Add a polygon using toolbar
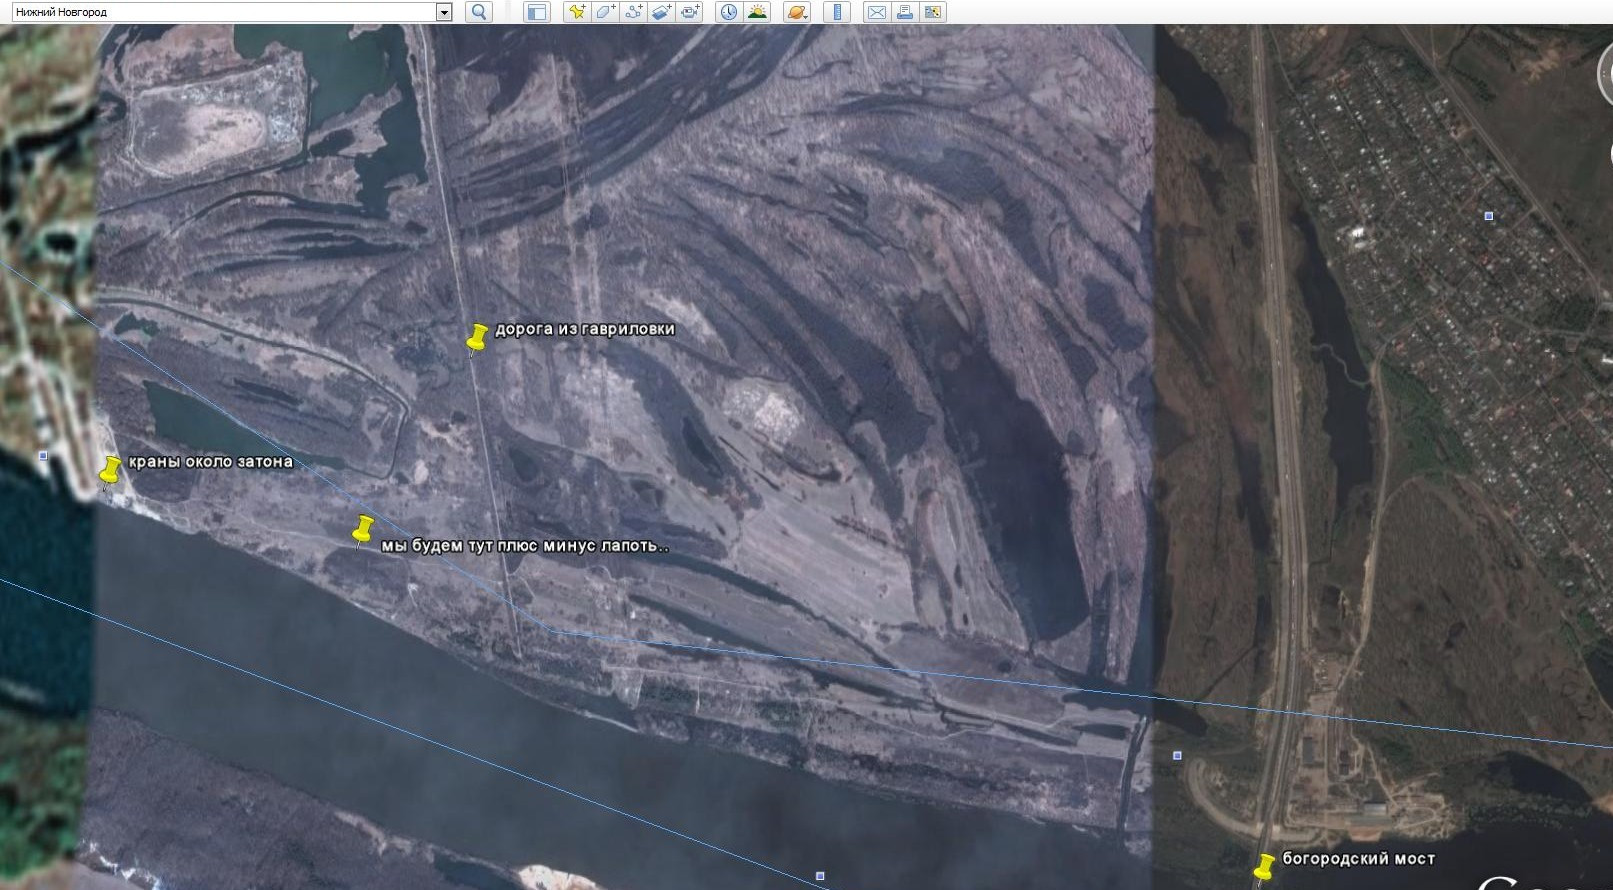 [605, 12]
